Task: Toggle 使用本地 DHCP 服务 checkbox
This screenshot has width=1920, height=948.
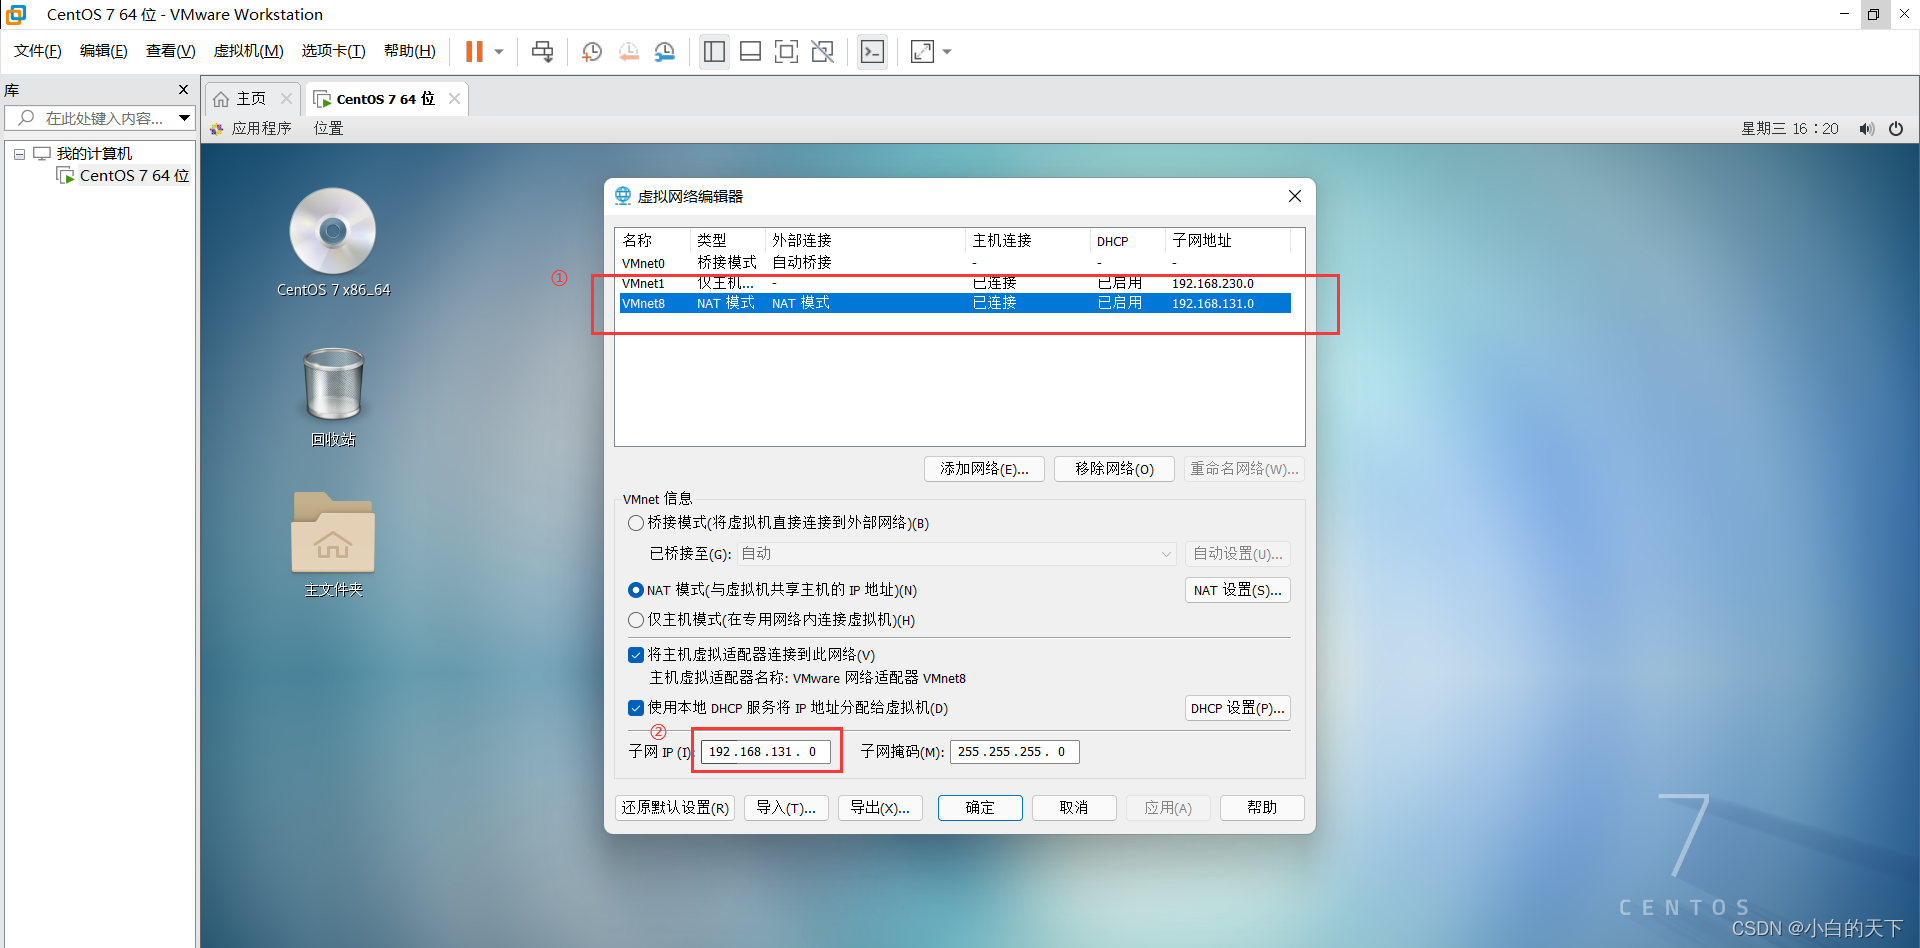Action: (635, 708)
